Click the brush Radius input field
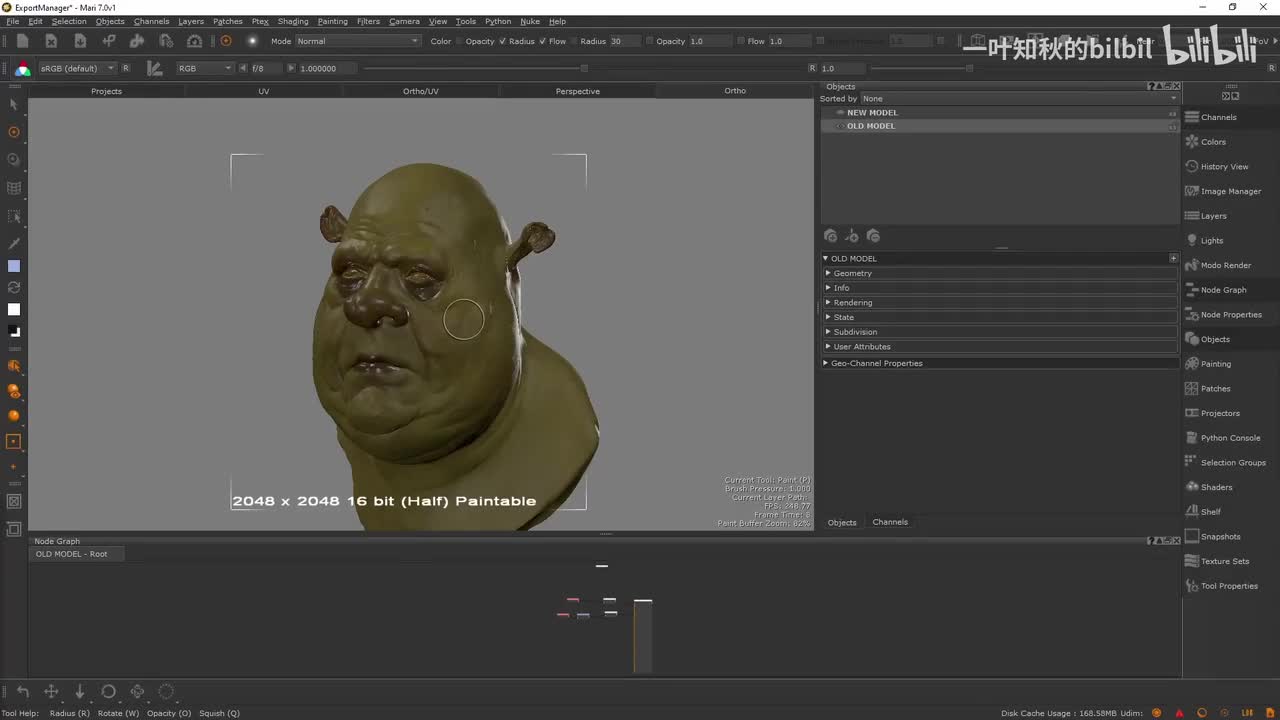This screenshot has height=720, width=1280. click(x=624, y=41)
